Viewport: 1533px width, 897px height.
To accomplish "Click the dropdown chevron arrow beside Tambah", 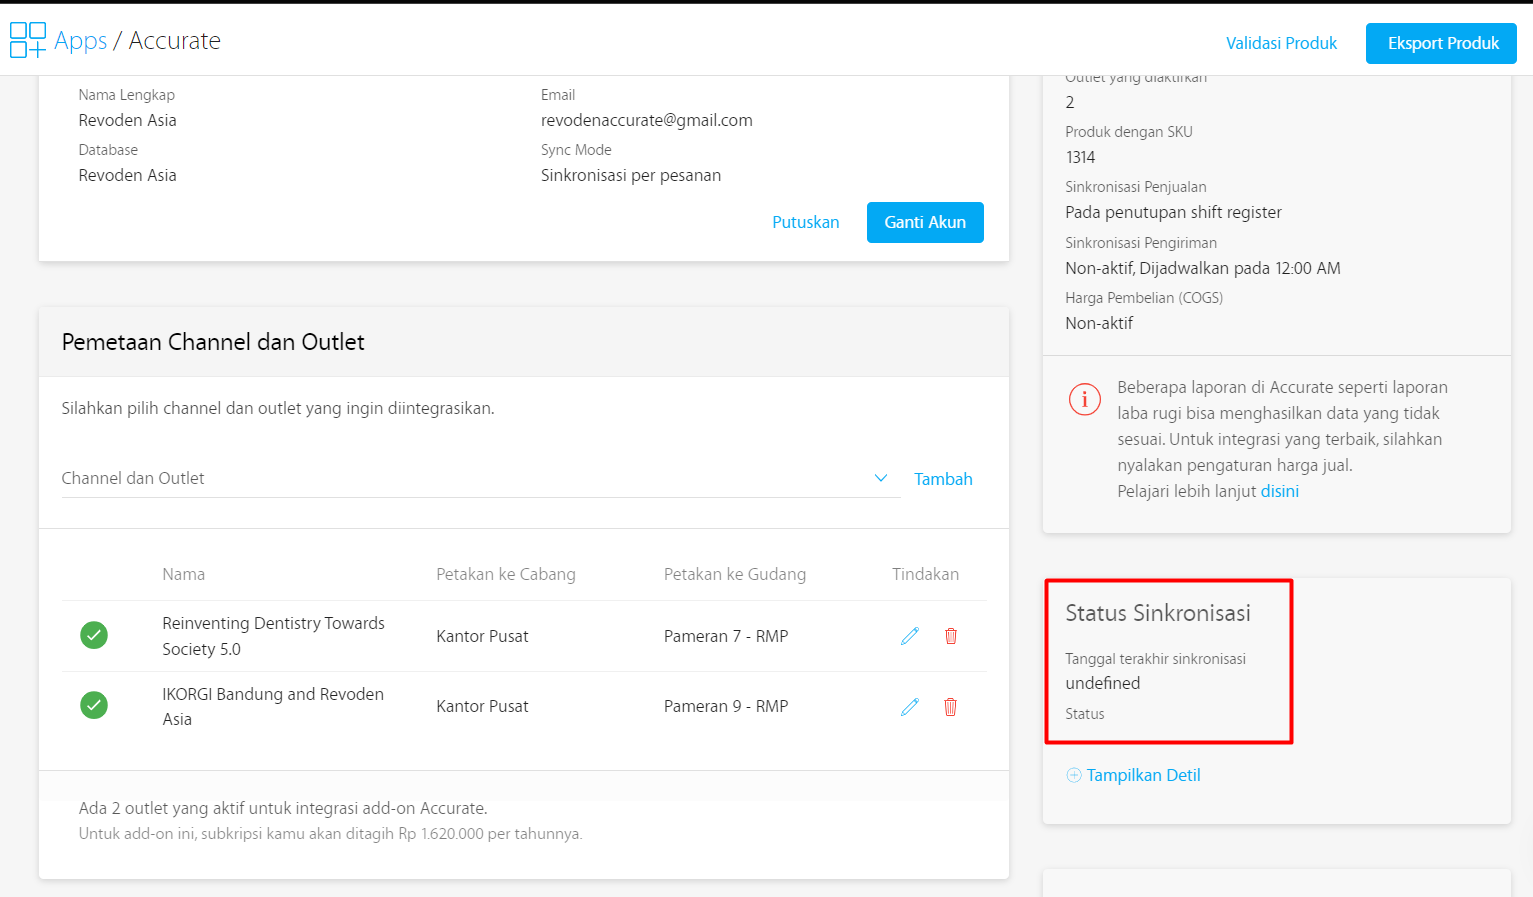I will coord(880,478).
